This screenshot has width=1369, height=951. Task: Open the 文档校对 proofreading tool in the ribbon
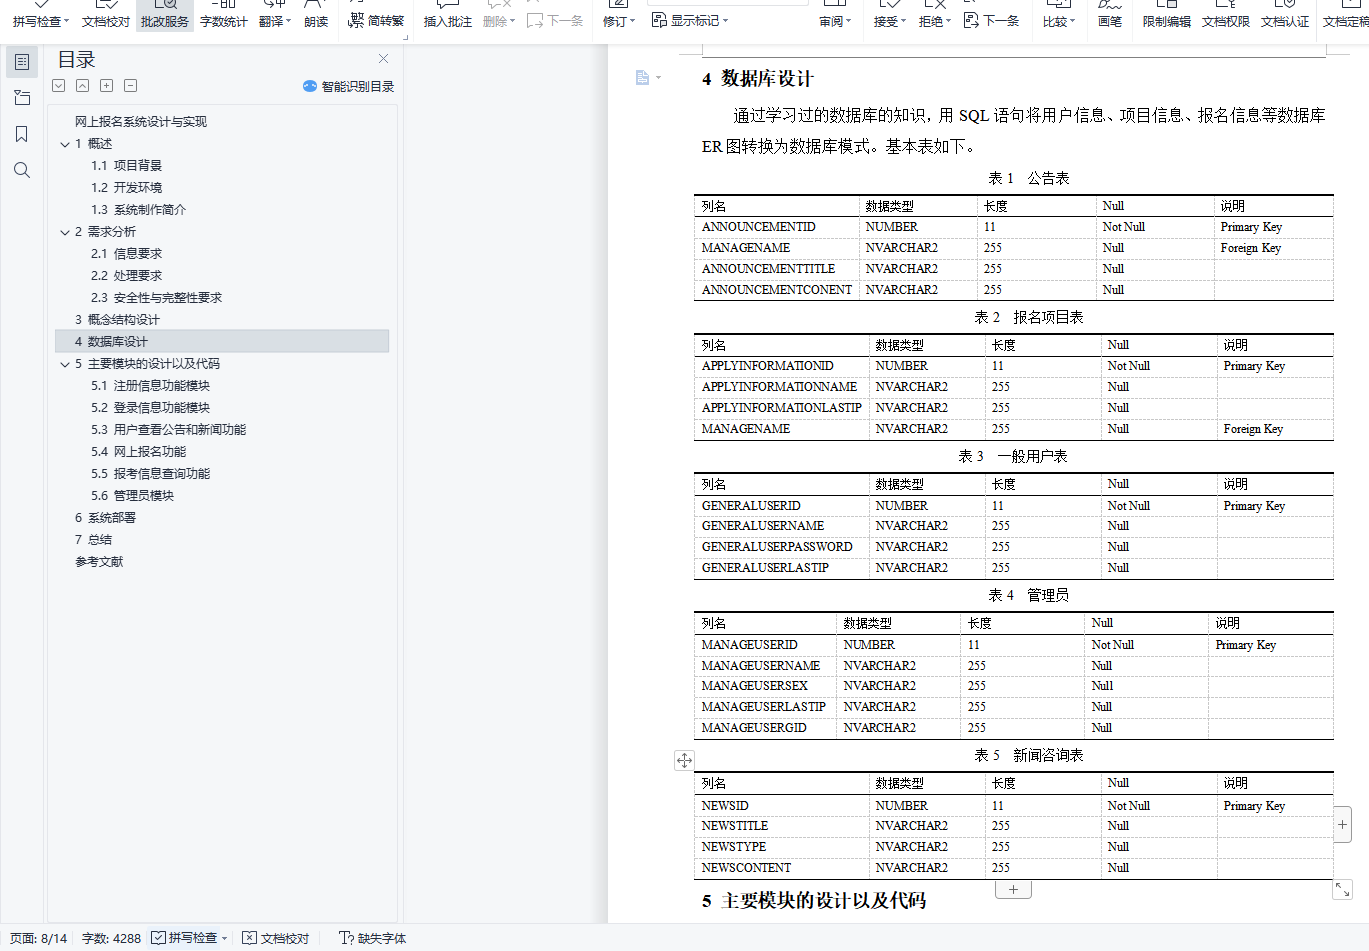click(106, 15)
